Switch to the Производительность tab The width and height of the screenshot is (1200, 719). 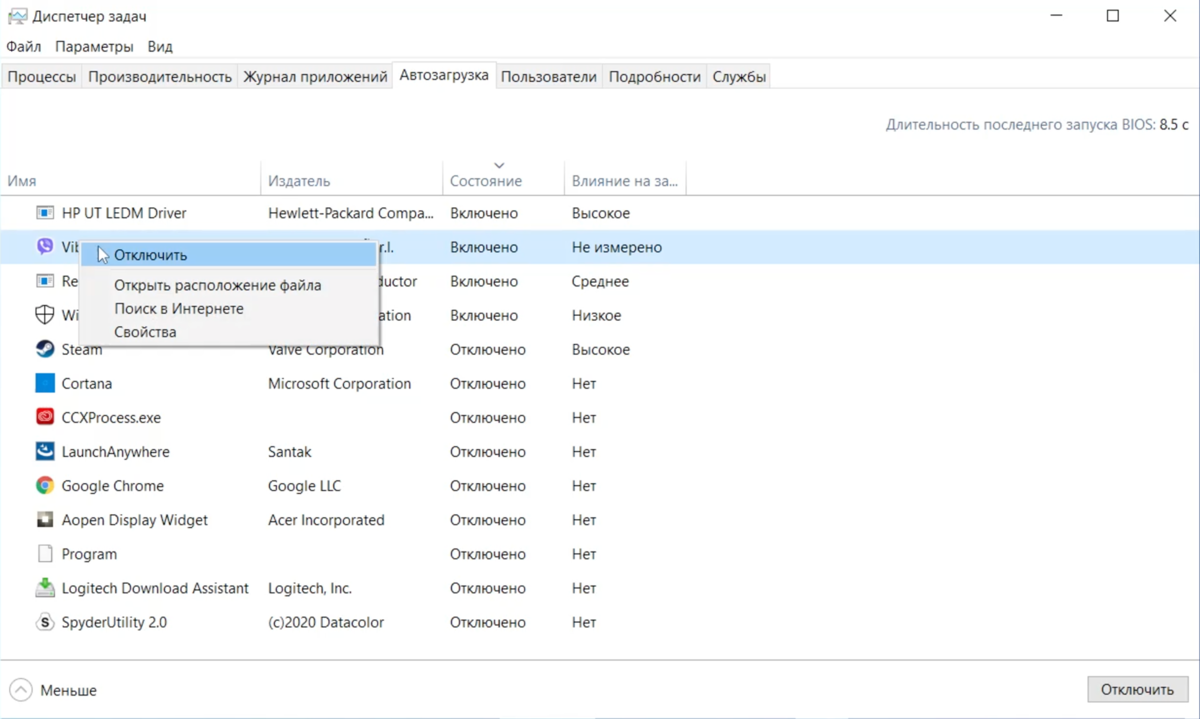tap(160, 77)
